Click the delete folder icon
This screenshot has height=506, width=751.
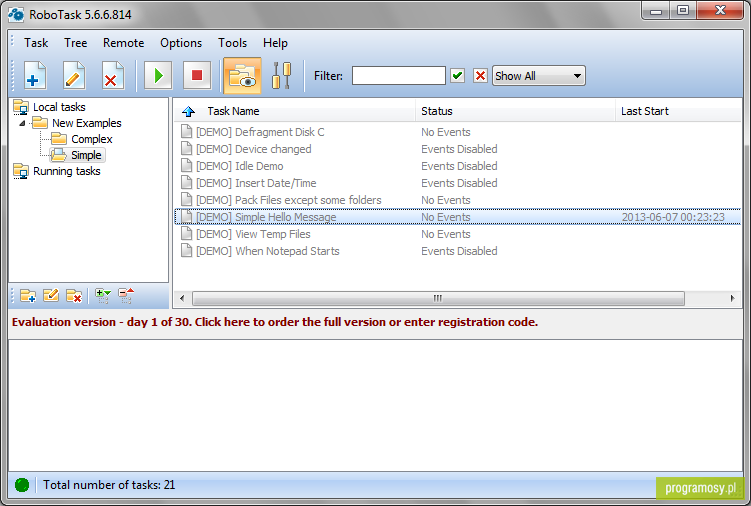point(74,296)
